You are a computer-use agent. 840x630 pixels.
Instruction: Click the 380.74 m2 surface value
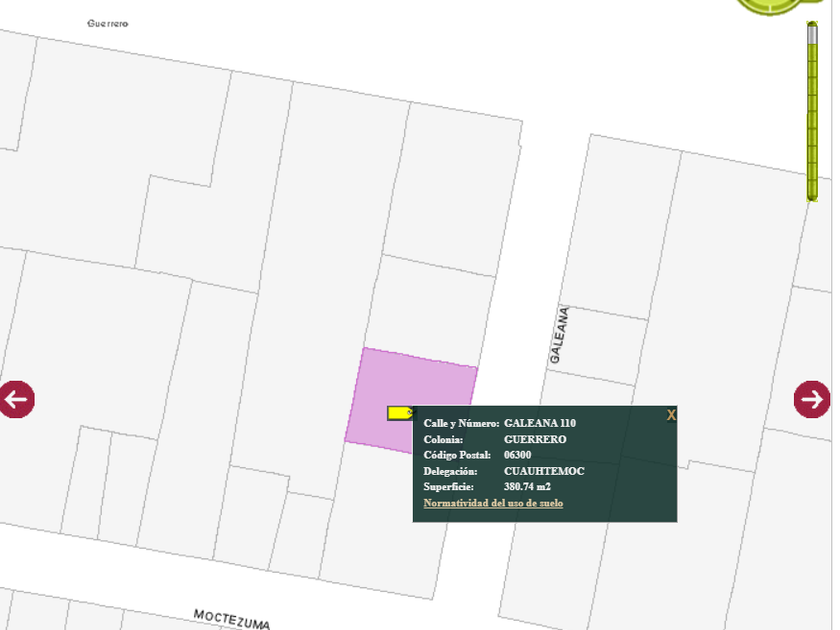527,487
